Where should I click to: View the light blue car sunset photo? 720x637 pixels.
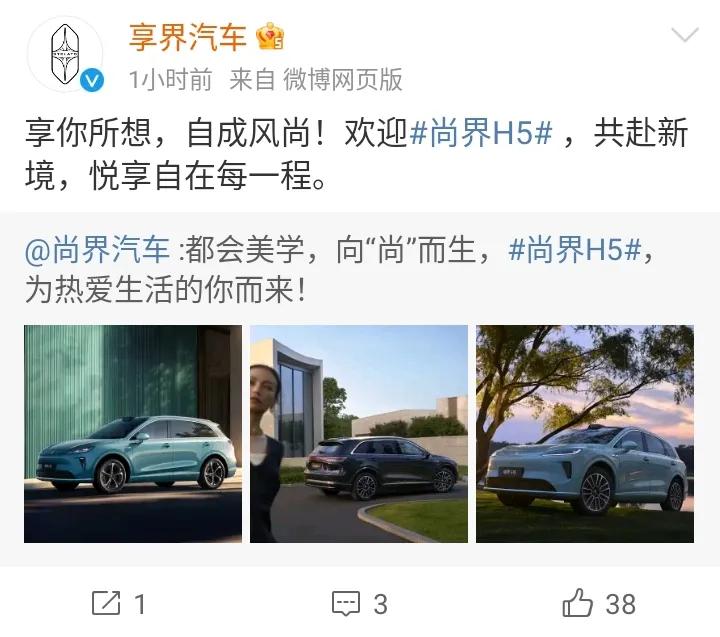tap(585, 434)
